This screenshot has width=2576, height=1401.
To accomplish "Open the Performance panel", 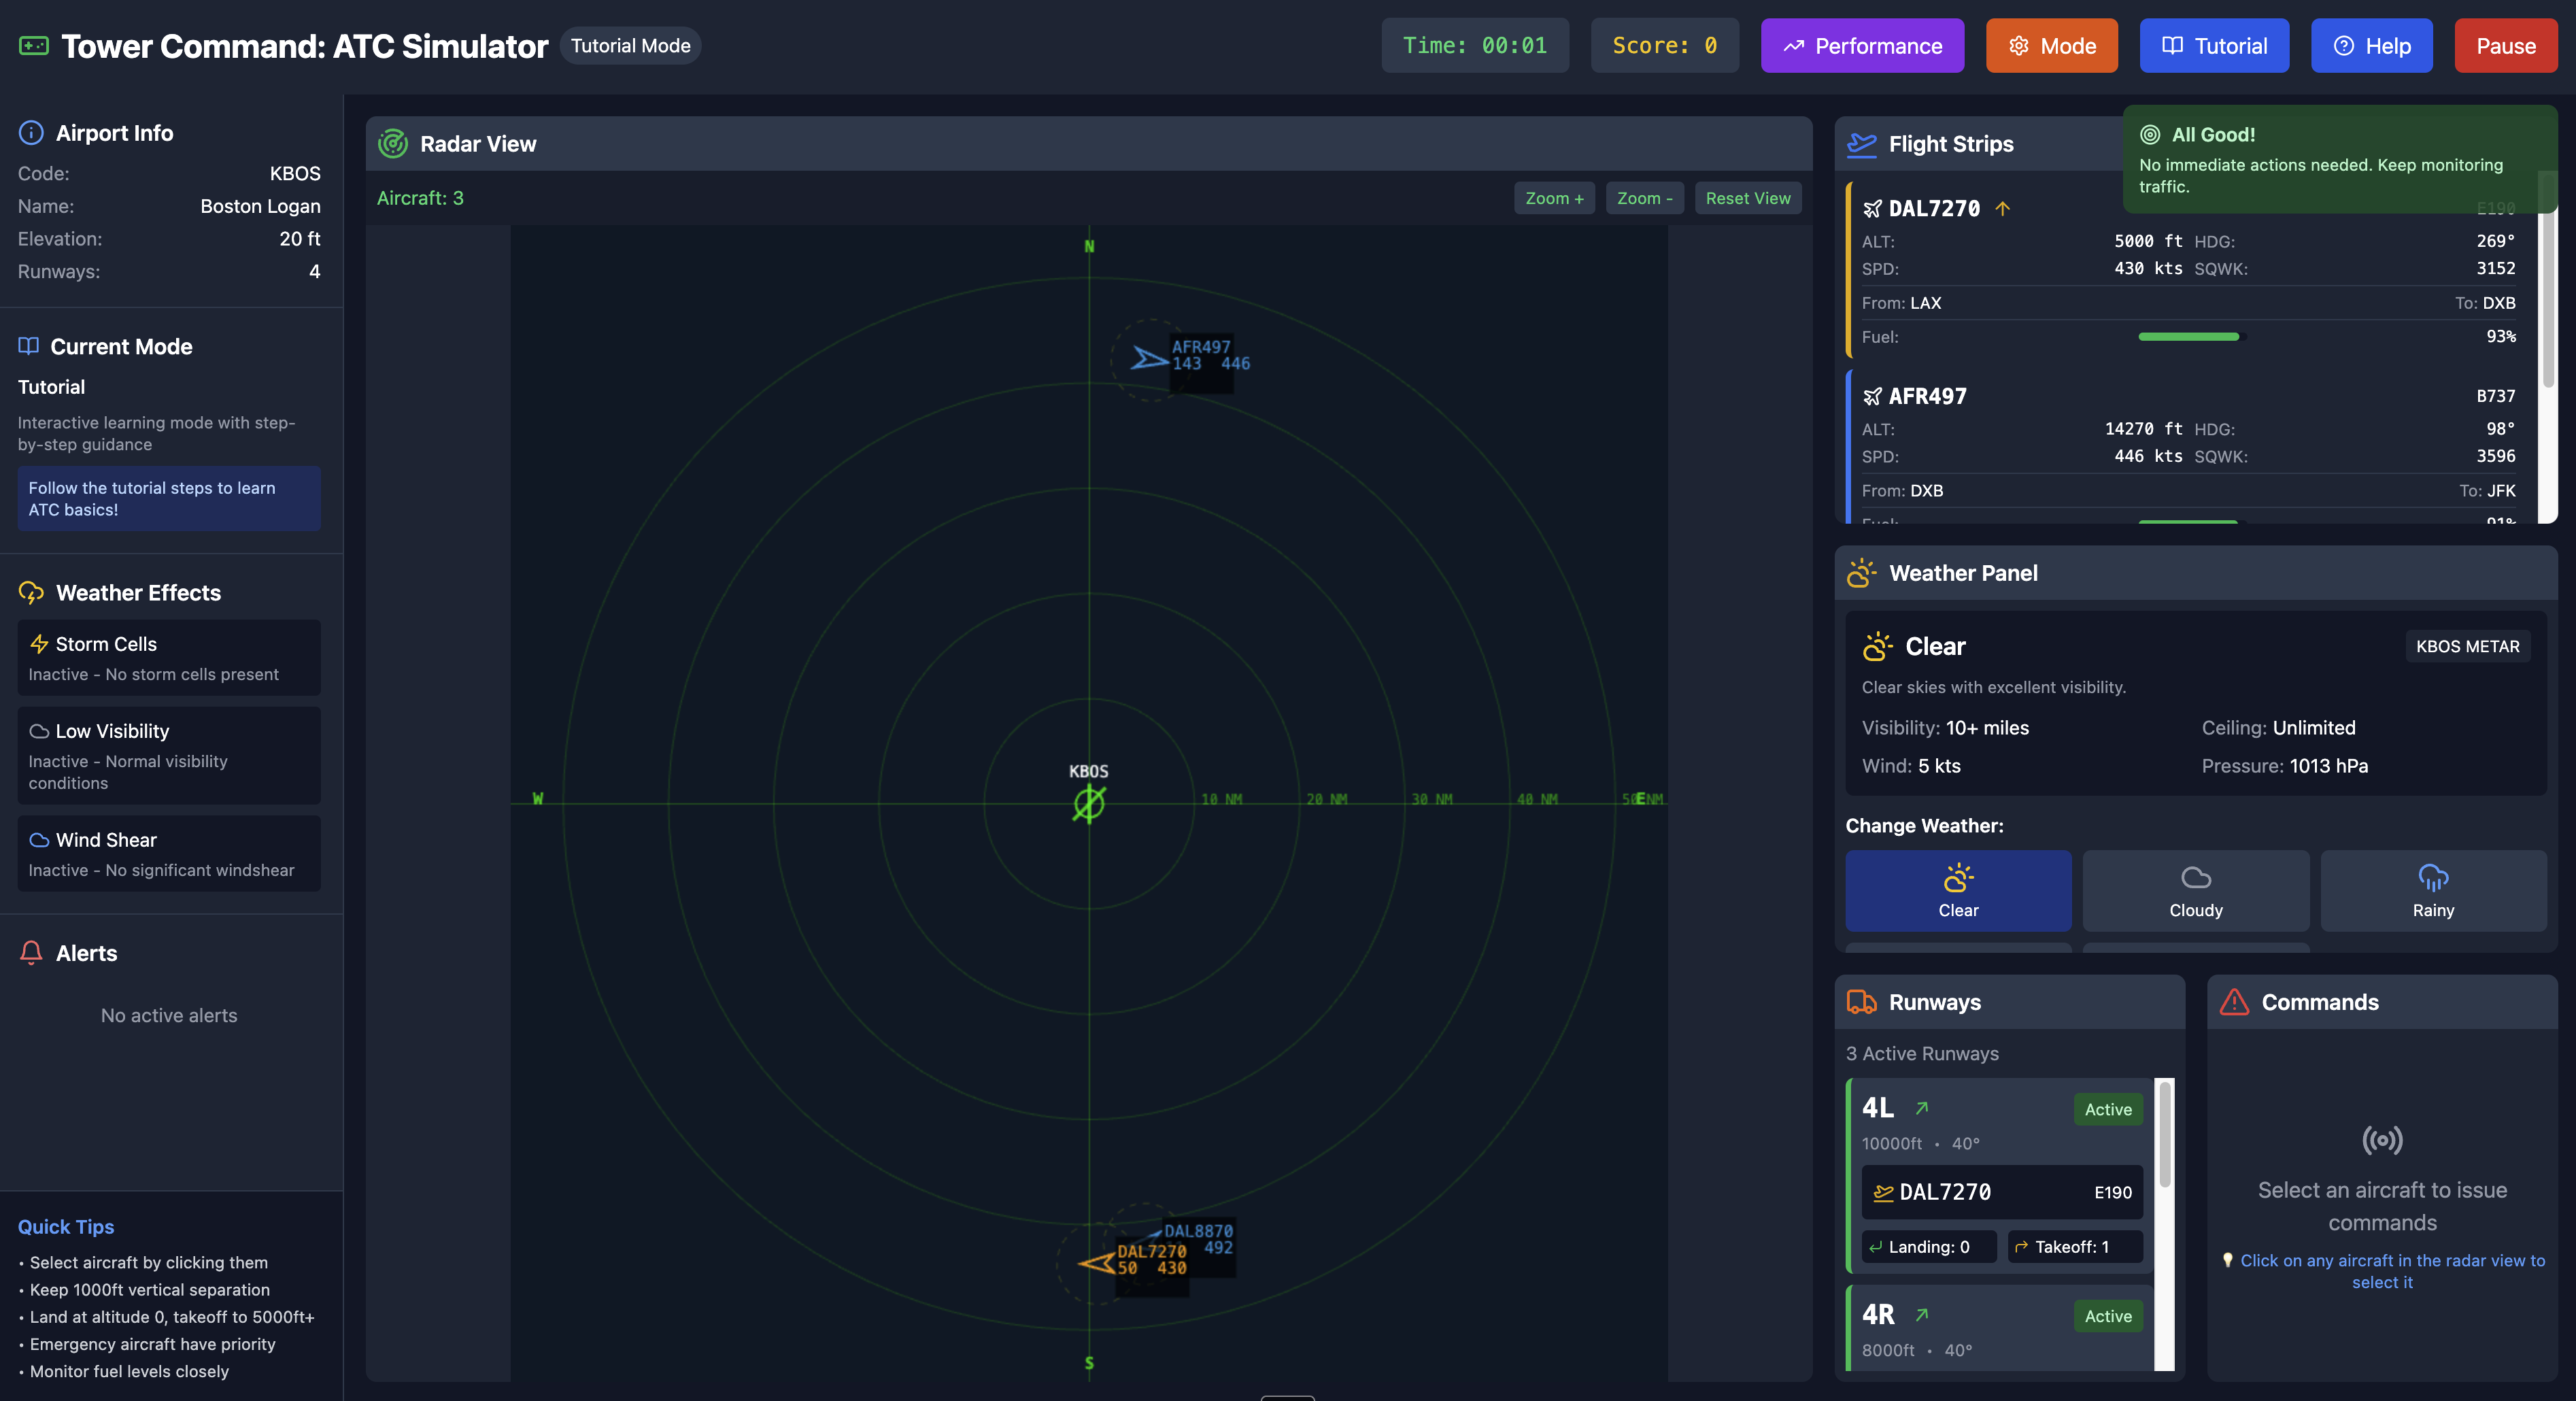I will pyautogui.click(x=1861, y=46).
